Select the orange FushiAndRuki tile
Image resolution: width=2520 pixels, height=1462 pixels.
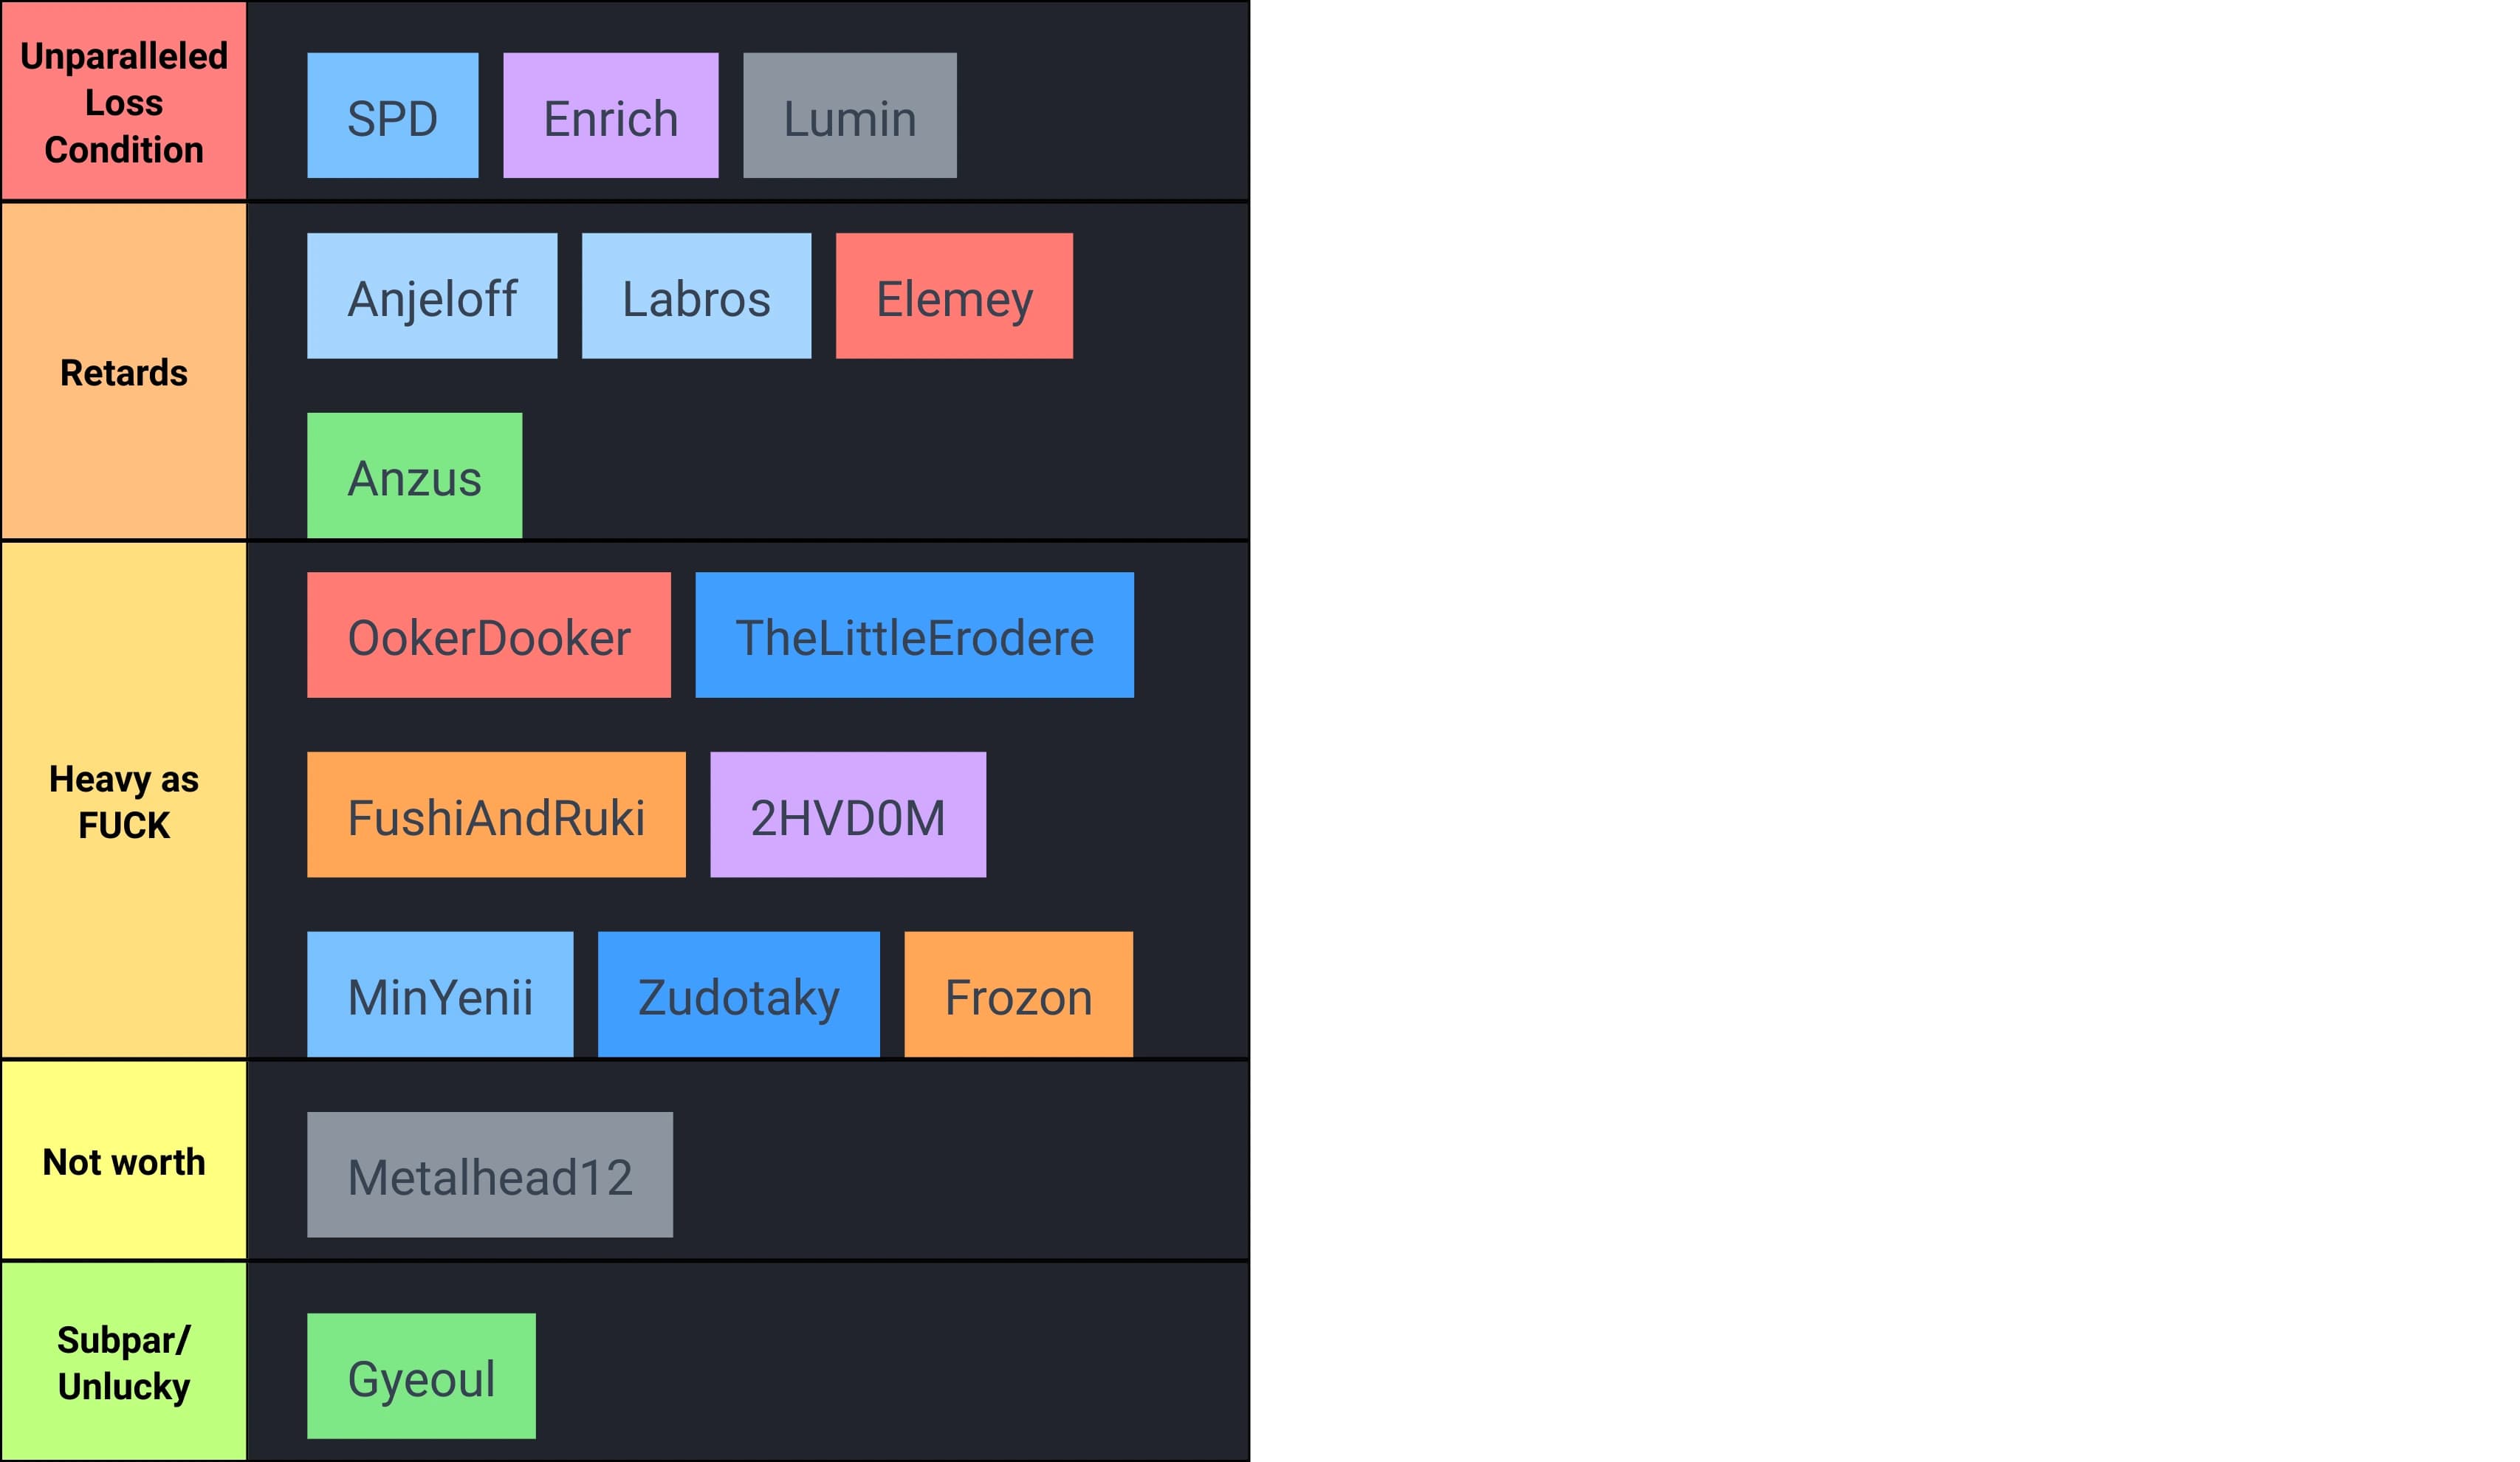pyautogui.click(x=496, y=815)
